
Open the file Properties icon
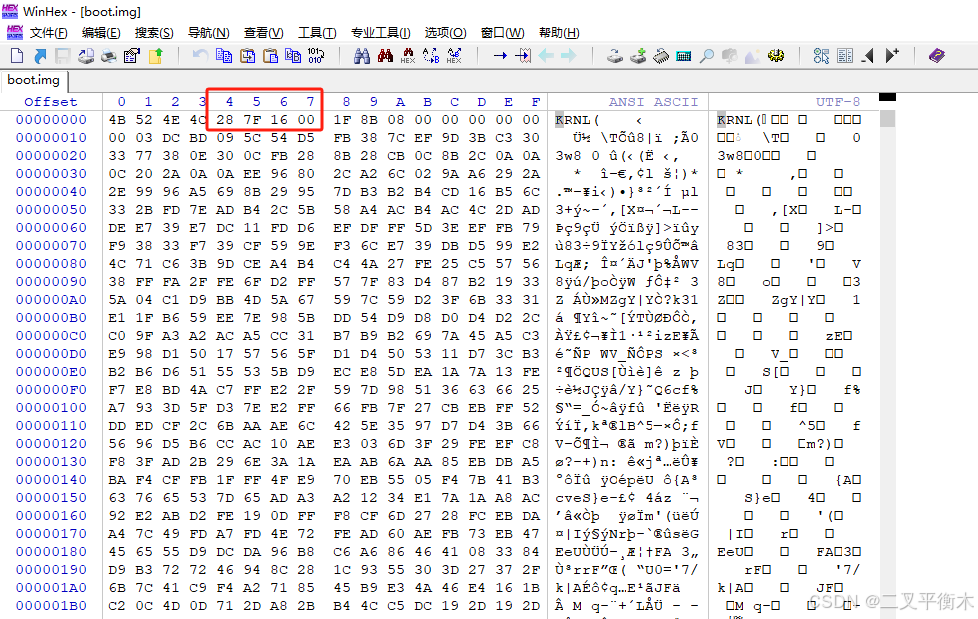pyautogui.click(x=132, y=56)
